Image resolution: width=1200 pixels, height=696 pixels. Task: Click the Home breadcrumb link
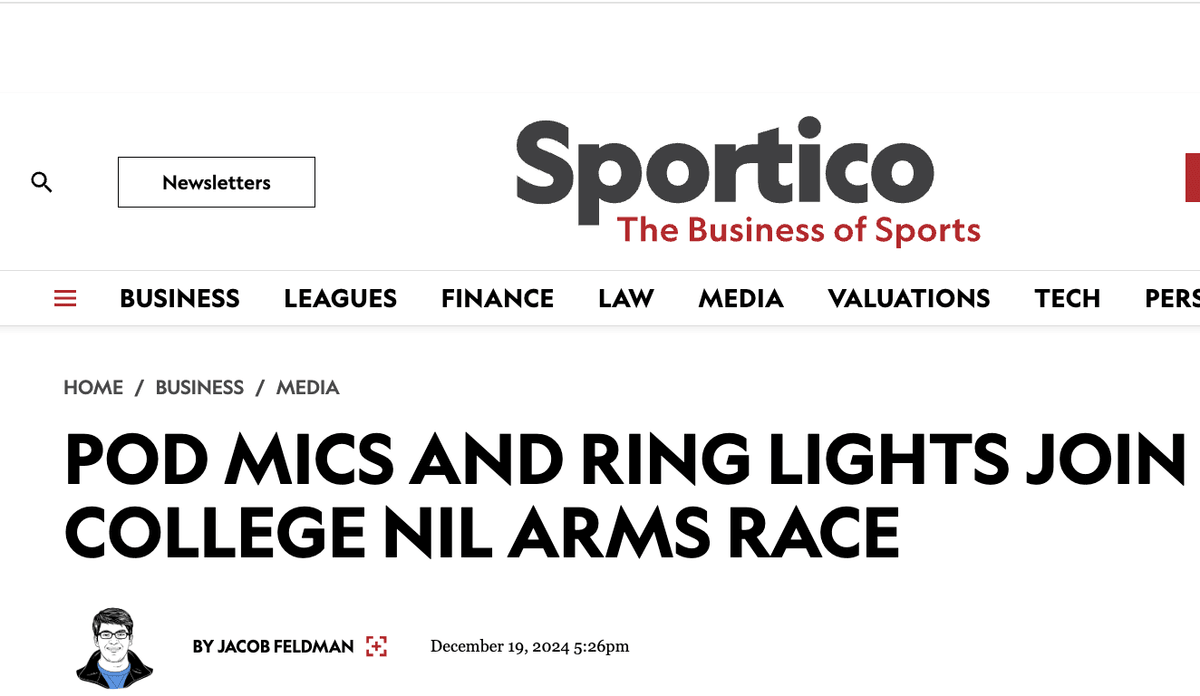coord(93,387)
